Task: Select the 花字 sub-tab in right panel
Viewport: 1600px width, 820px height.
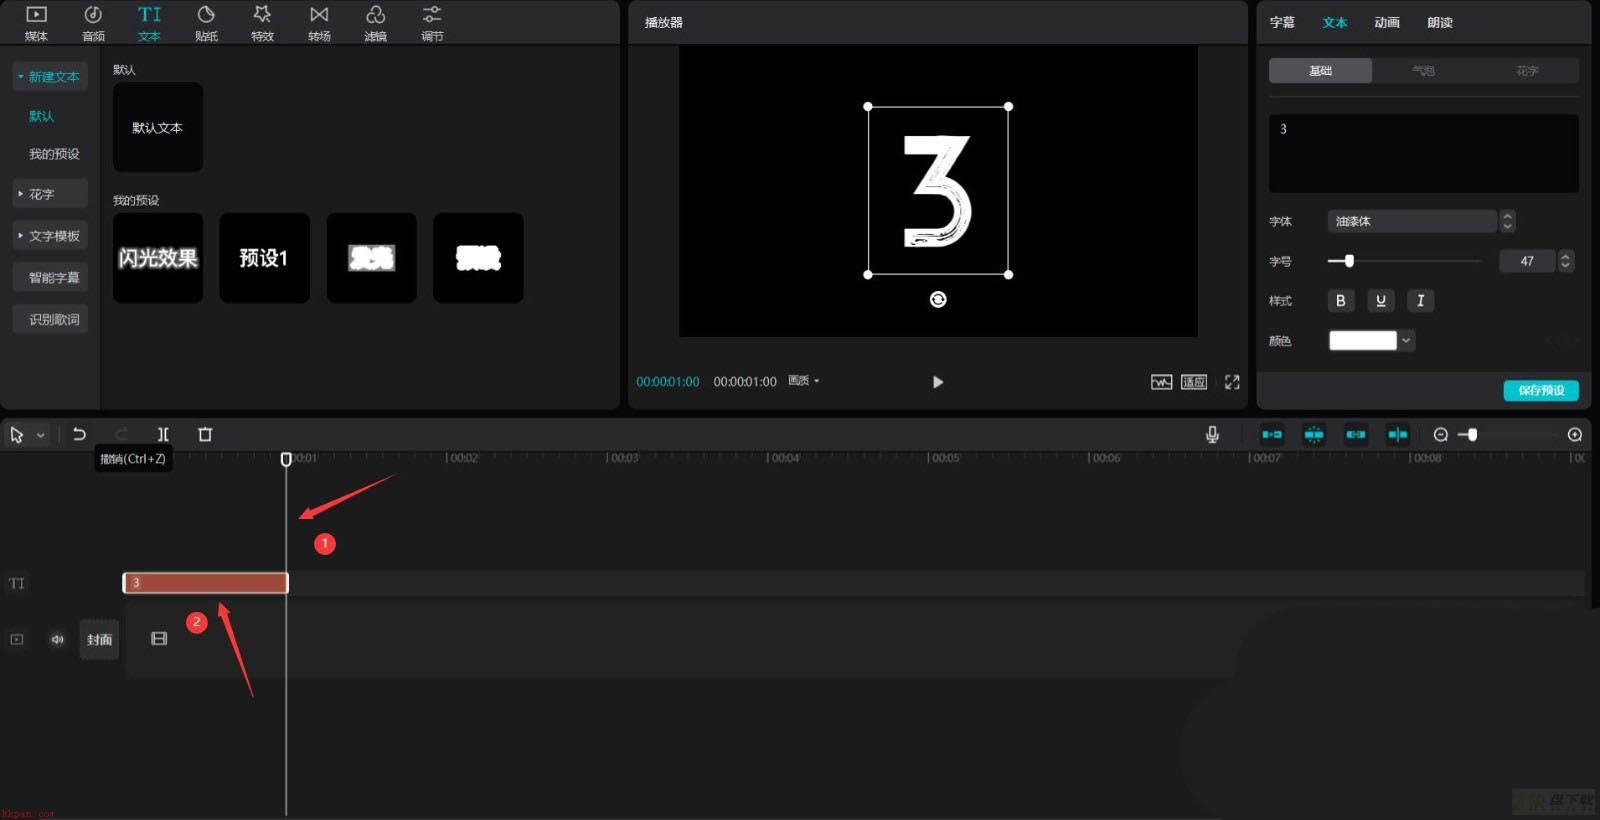Action: click(x=1527, y=70)
